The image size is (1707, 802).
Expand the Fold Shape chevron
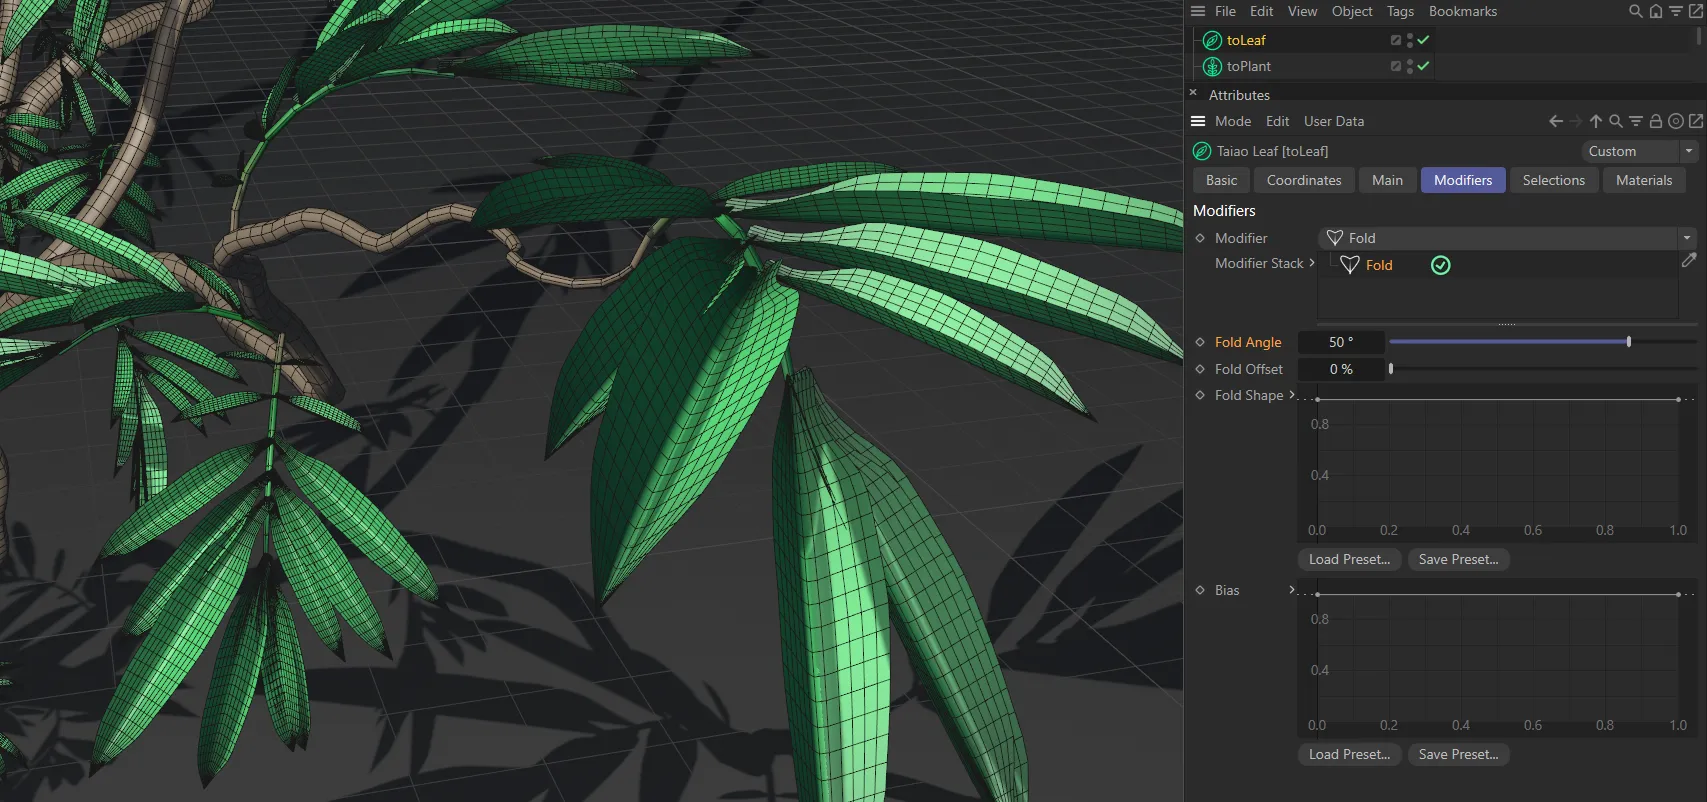click(1292, 395)
